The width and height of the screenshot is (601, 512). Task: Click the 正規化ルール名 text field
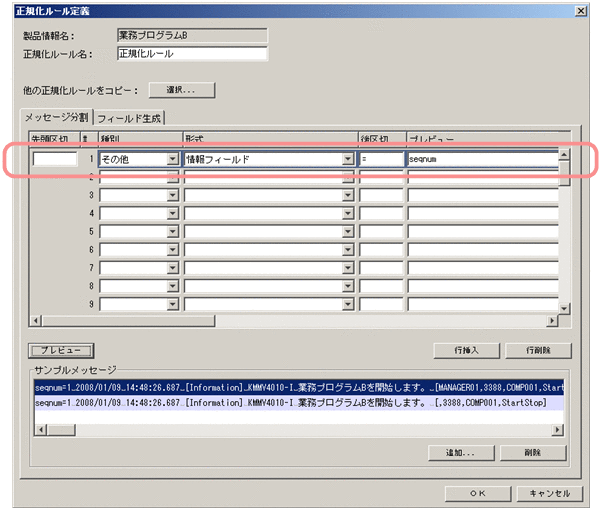(191, 54)
